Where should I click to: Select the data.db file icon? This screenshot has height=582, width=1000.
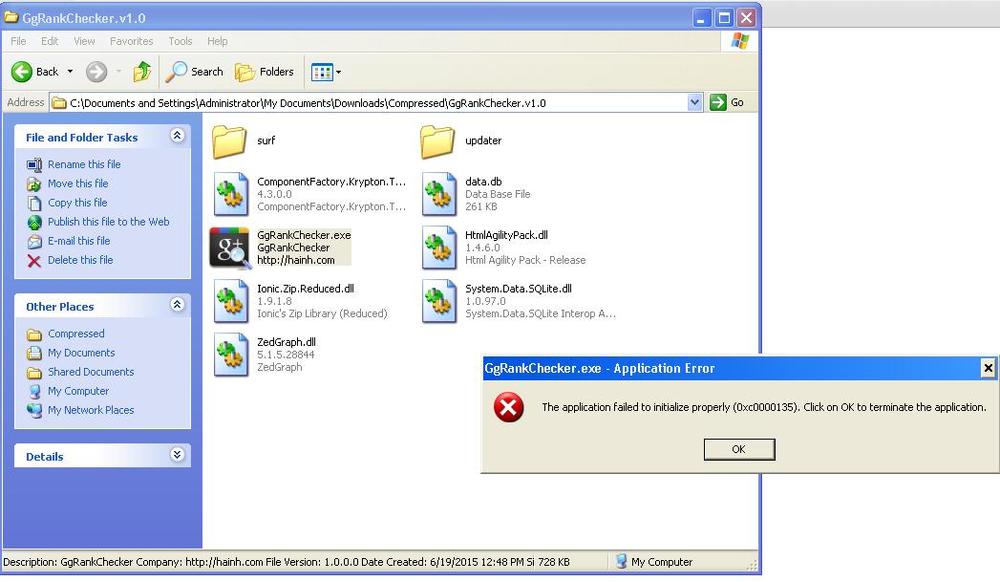(x=439, y=194)
